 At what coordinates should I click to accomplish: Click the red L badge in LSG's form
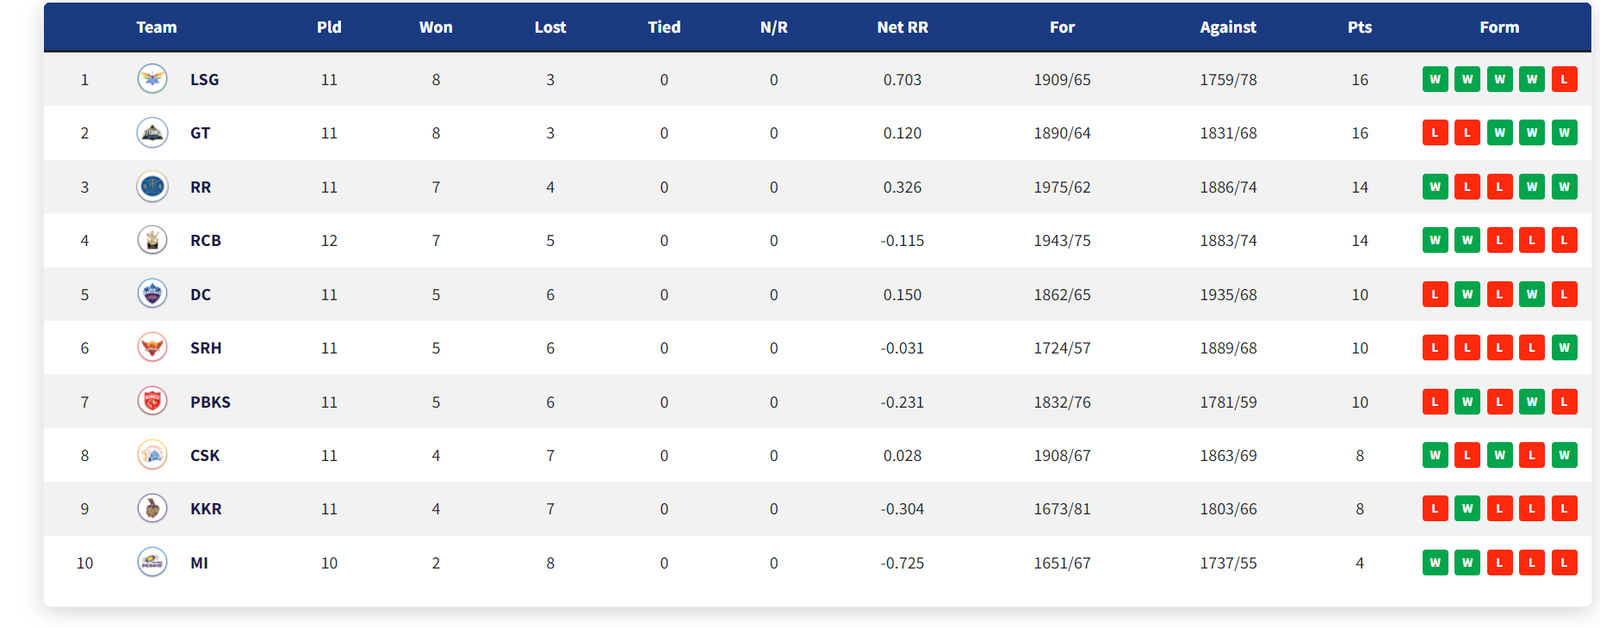point(1564,79)
